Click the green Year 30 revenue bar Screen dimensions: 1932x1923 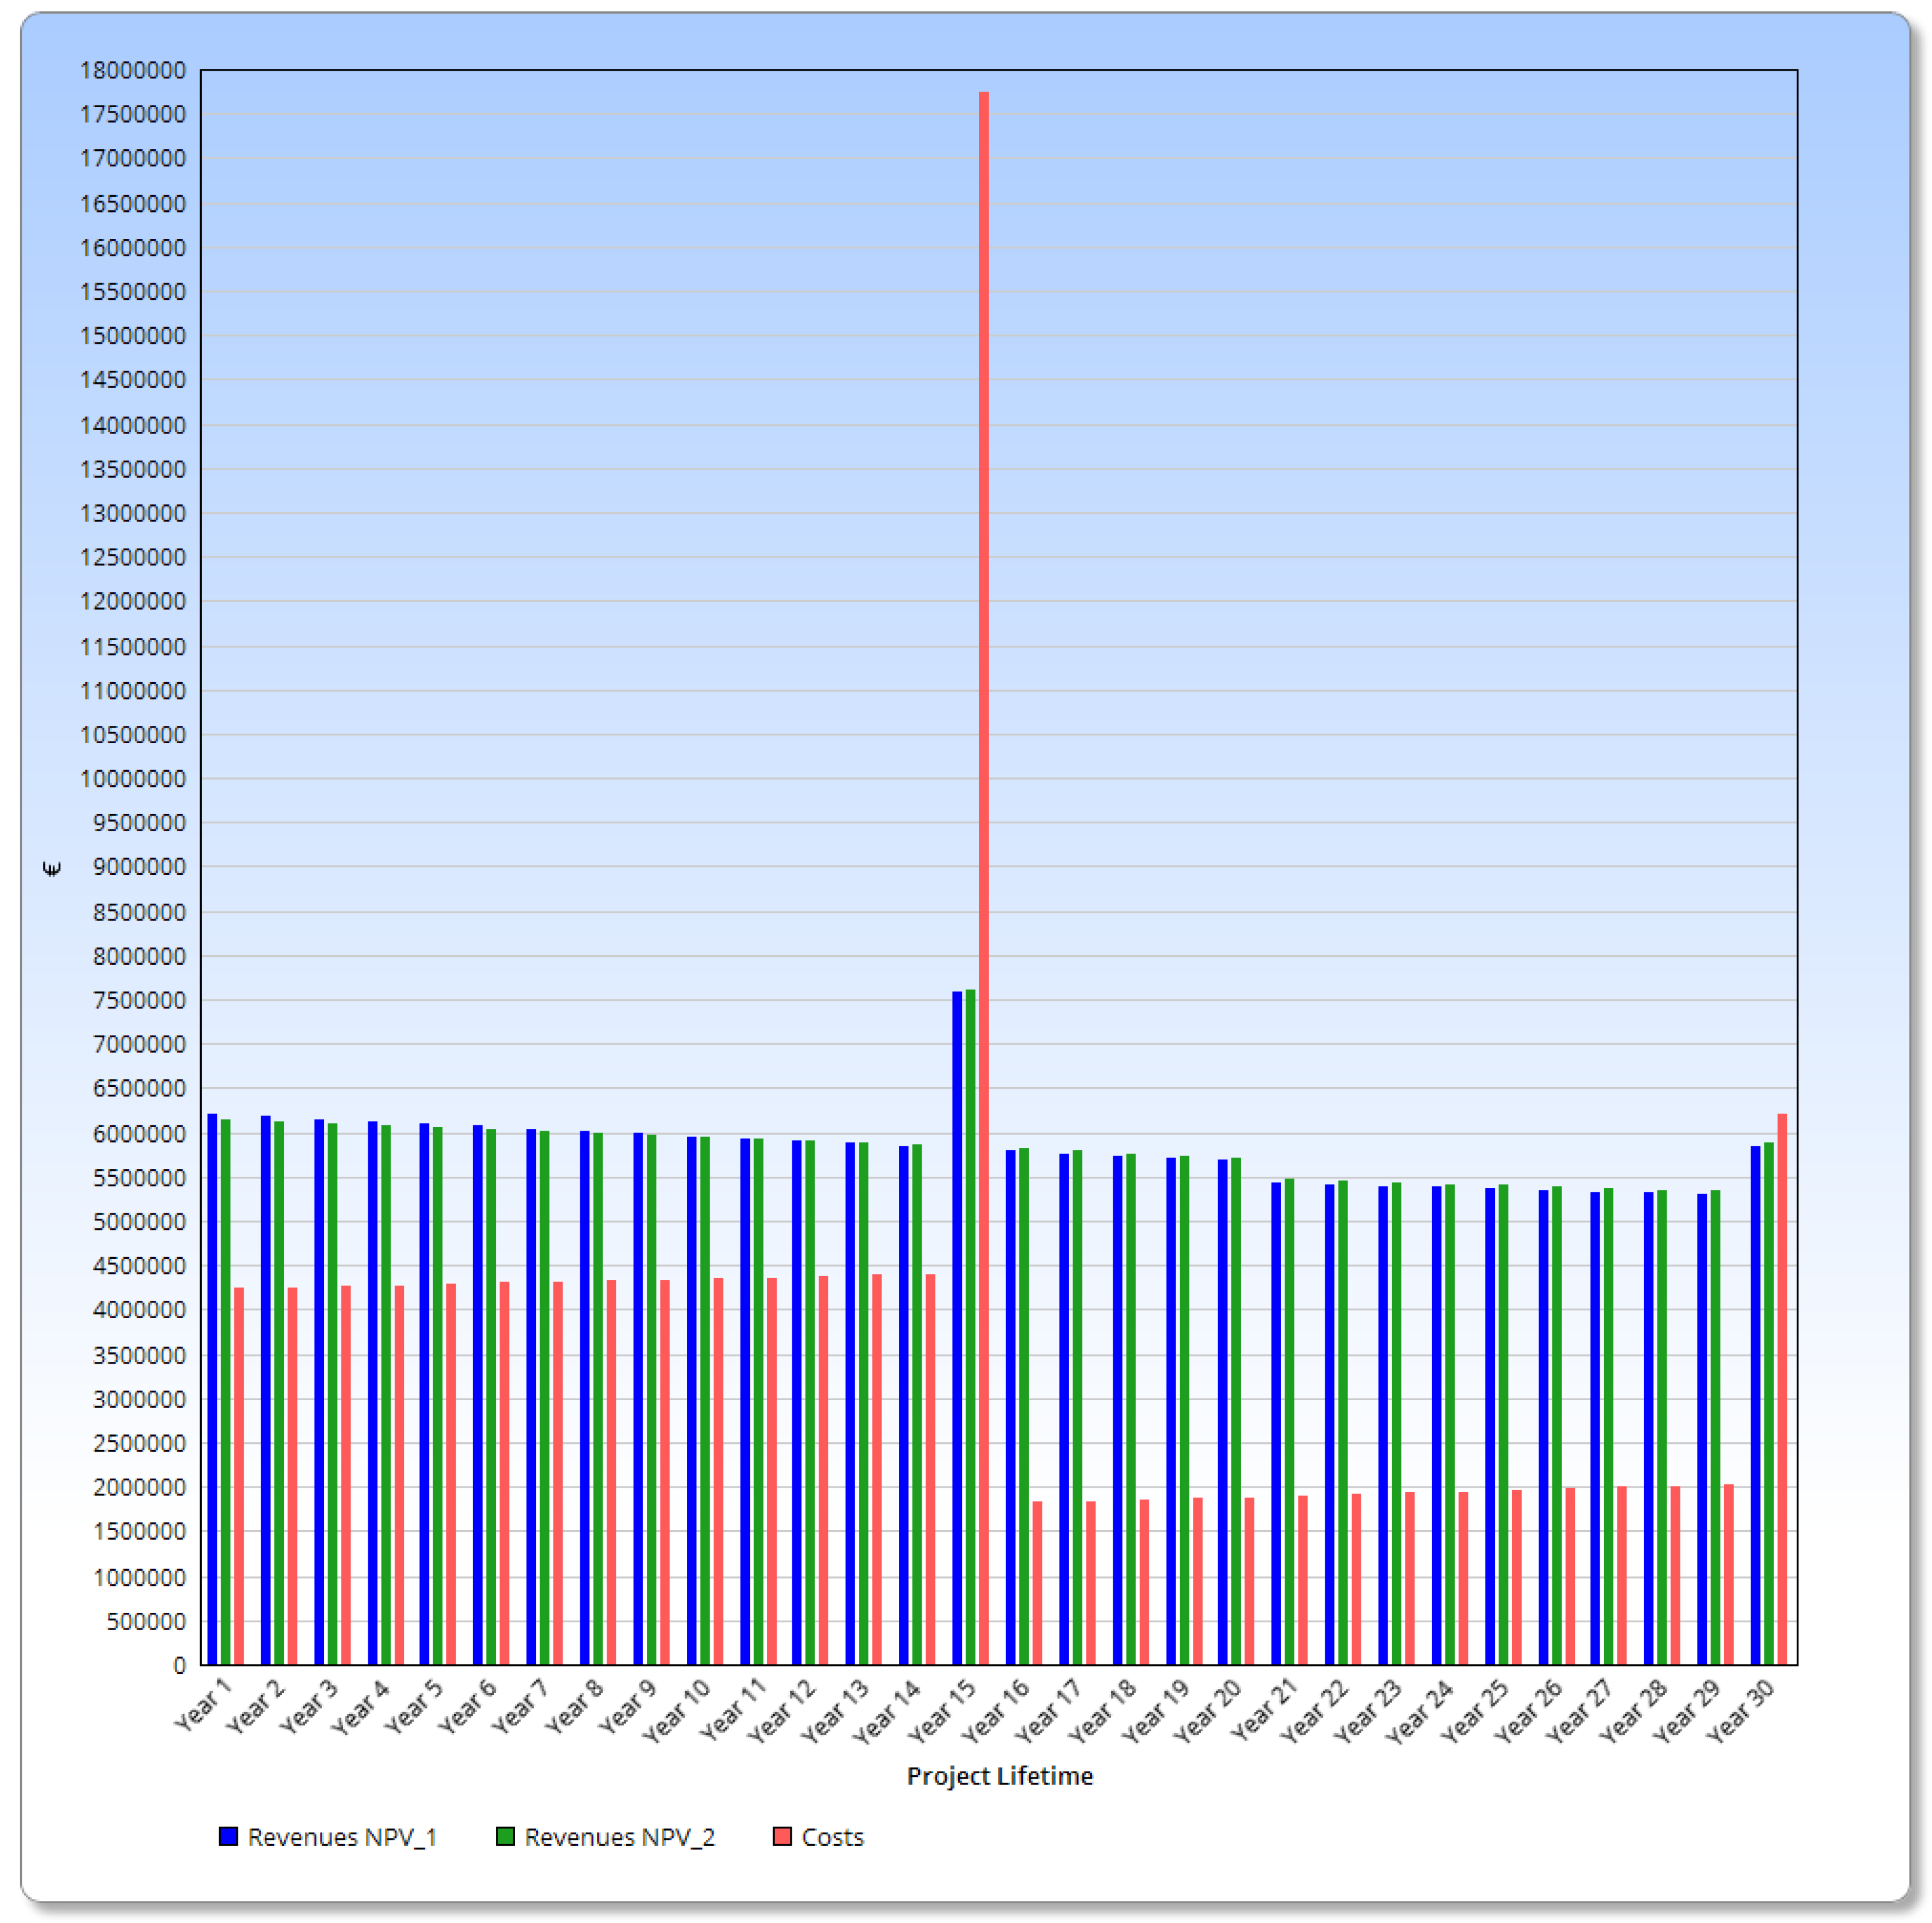click(1768, 1403)
